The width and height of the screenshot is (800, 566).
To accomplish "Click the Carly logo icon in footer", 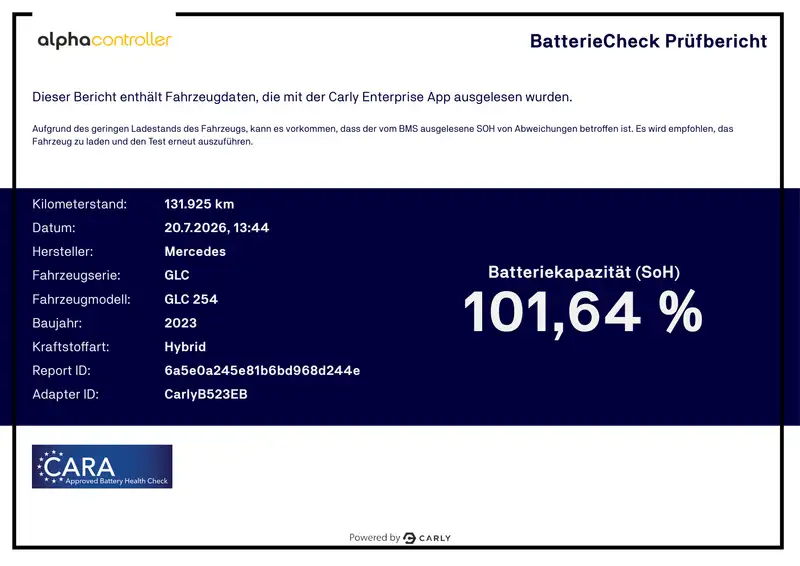I will 409,538.
